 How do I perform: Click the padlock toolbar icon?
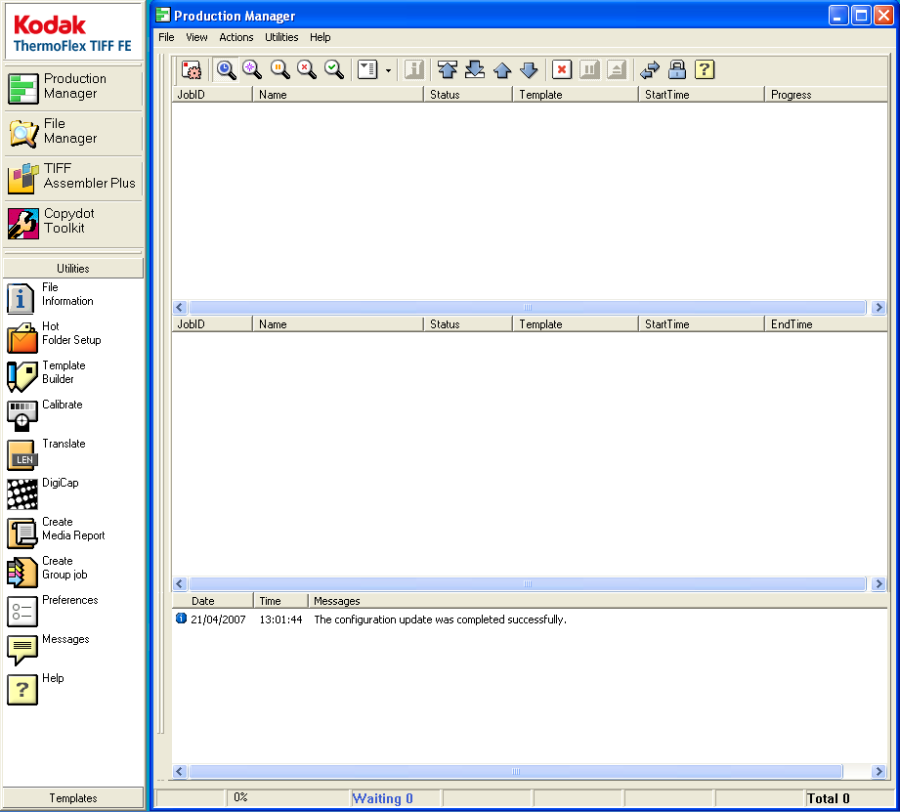click(677, 70)
